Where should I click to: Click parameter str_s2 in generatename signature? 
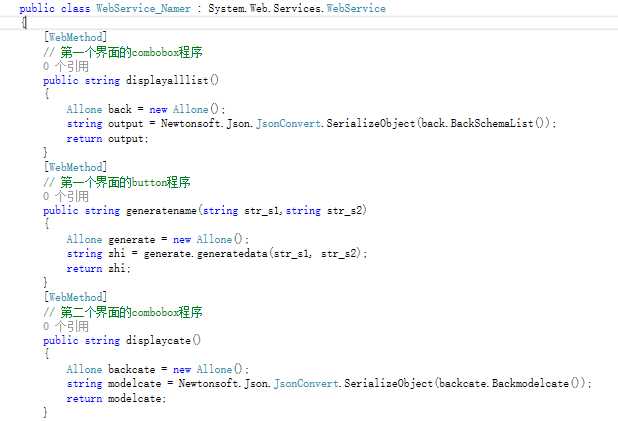(x=344, y=210)
